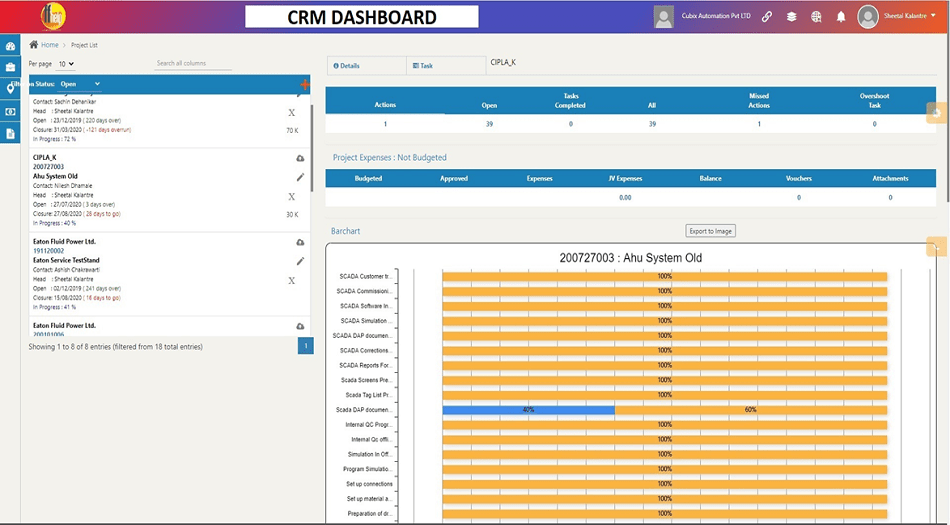Click 'Scada DAP documen...' chart row label
This screenshot has height=525, width=950.
[364, 410]
